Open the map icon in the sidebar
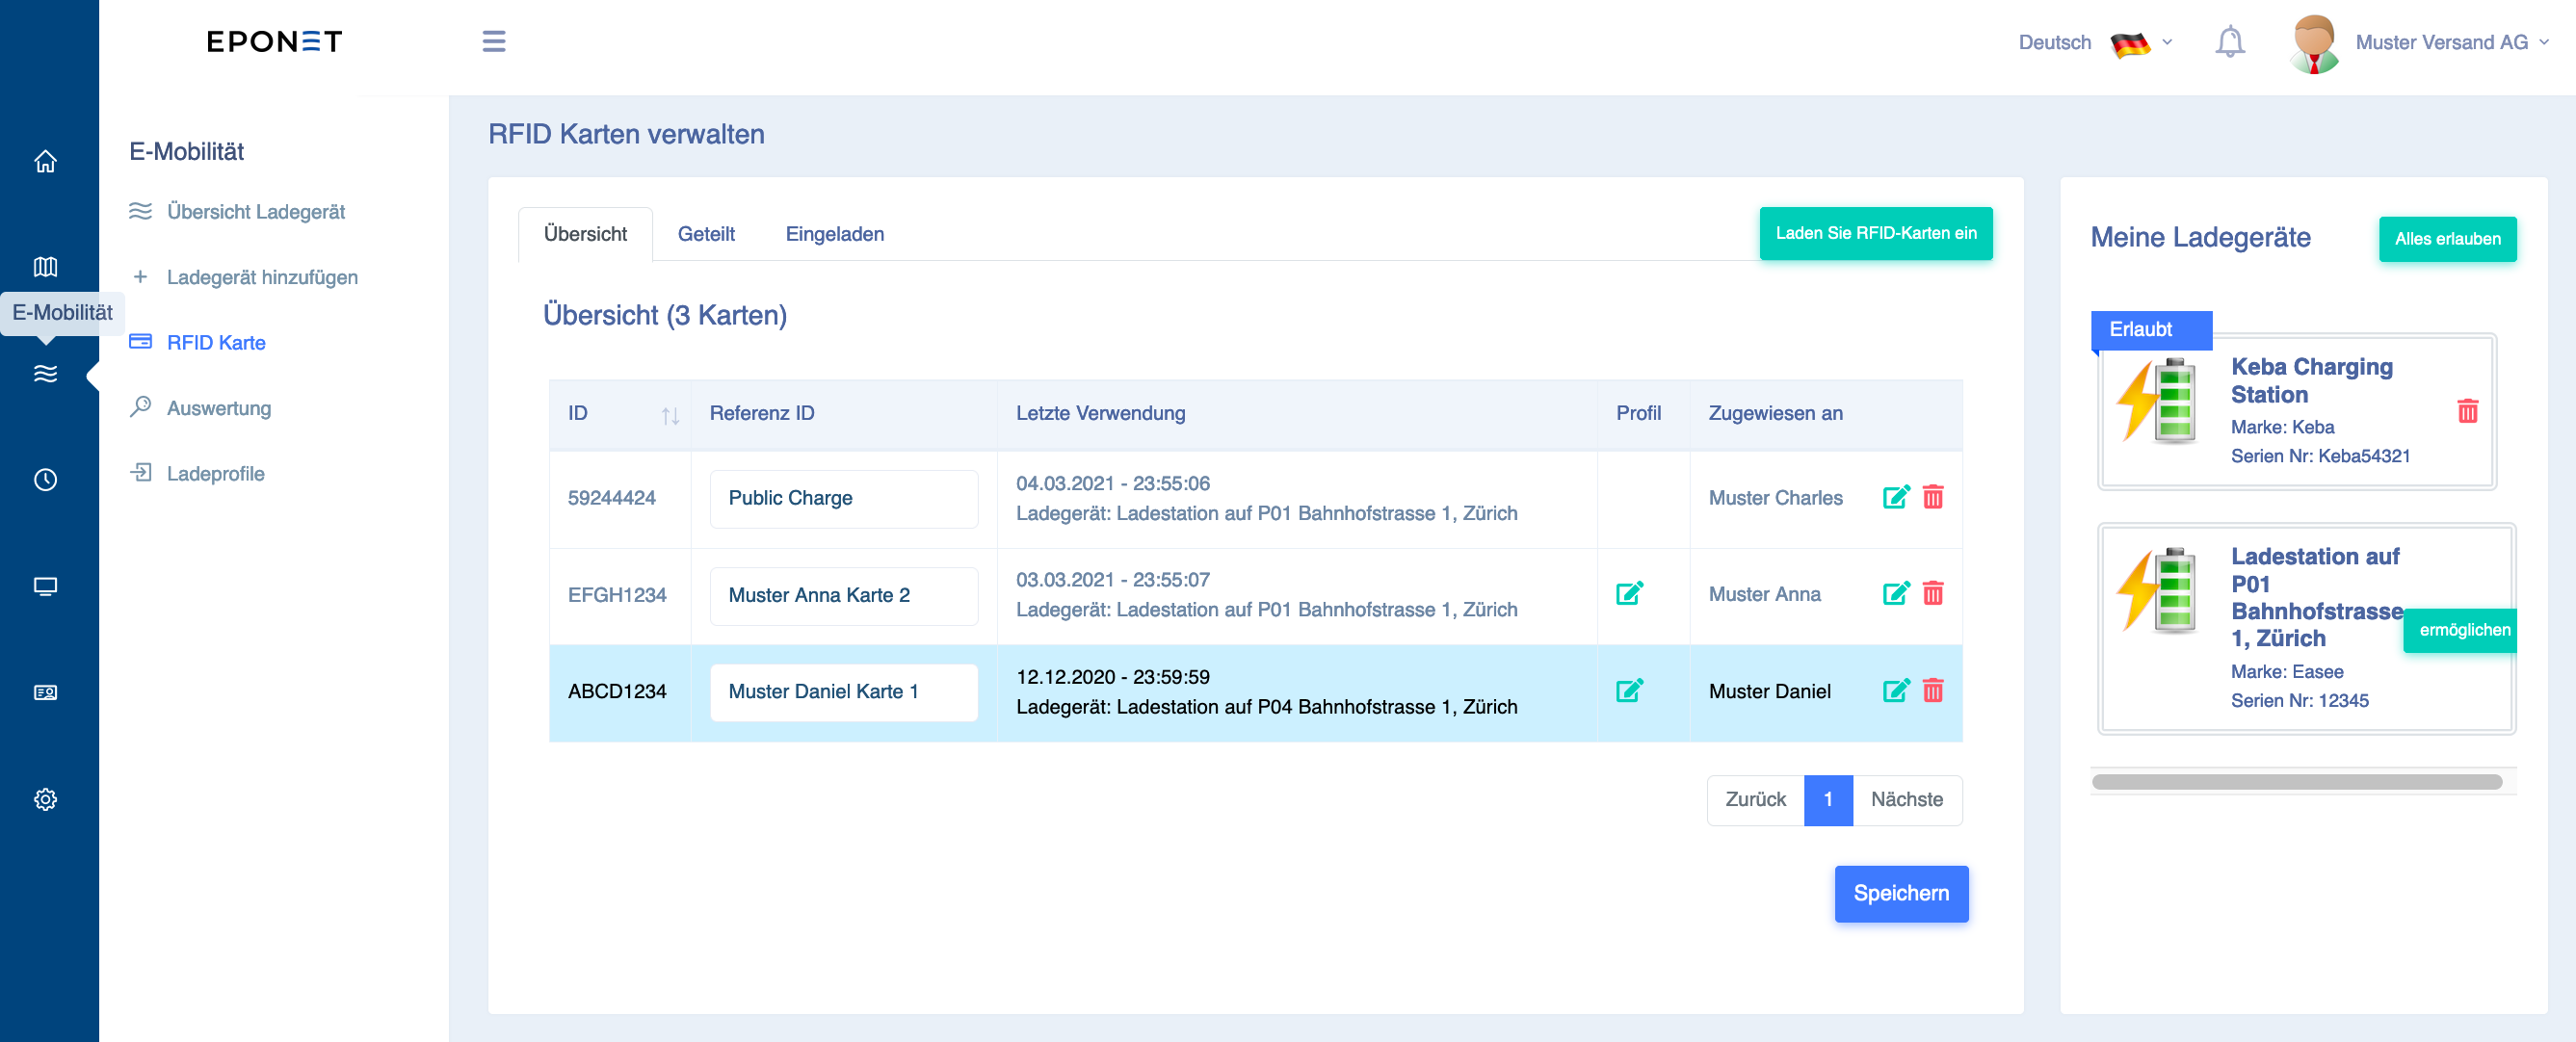 tap(46, 267)
